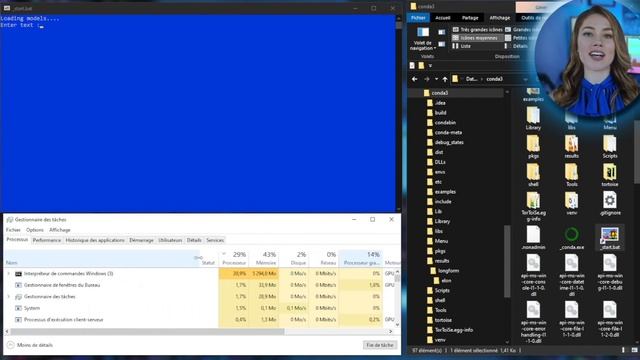This screenshot has width=640, height=360.
Task: Select elon folder in navigation tree
Action: pyautogui.click(x=446, y=280)
